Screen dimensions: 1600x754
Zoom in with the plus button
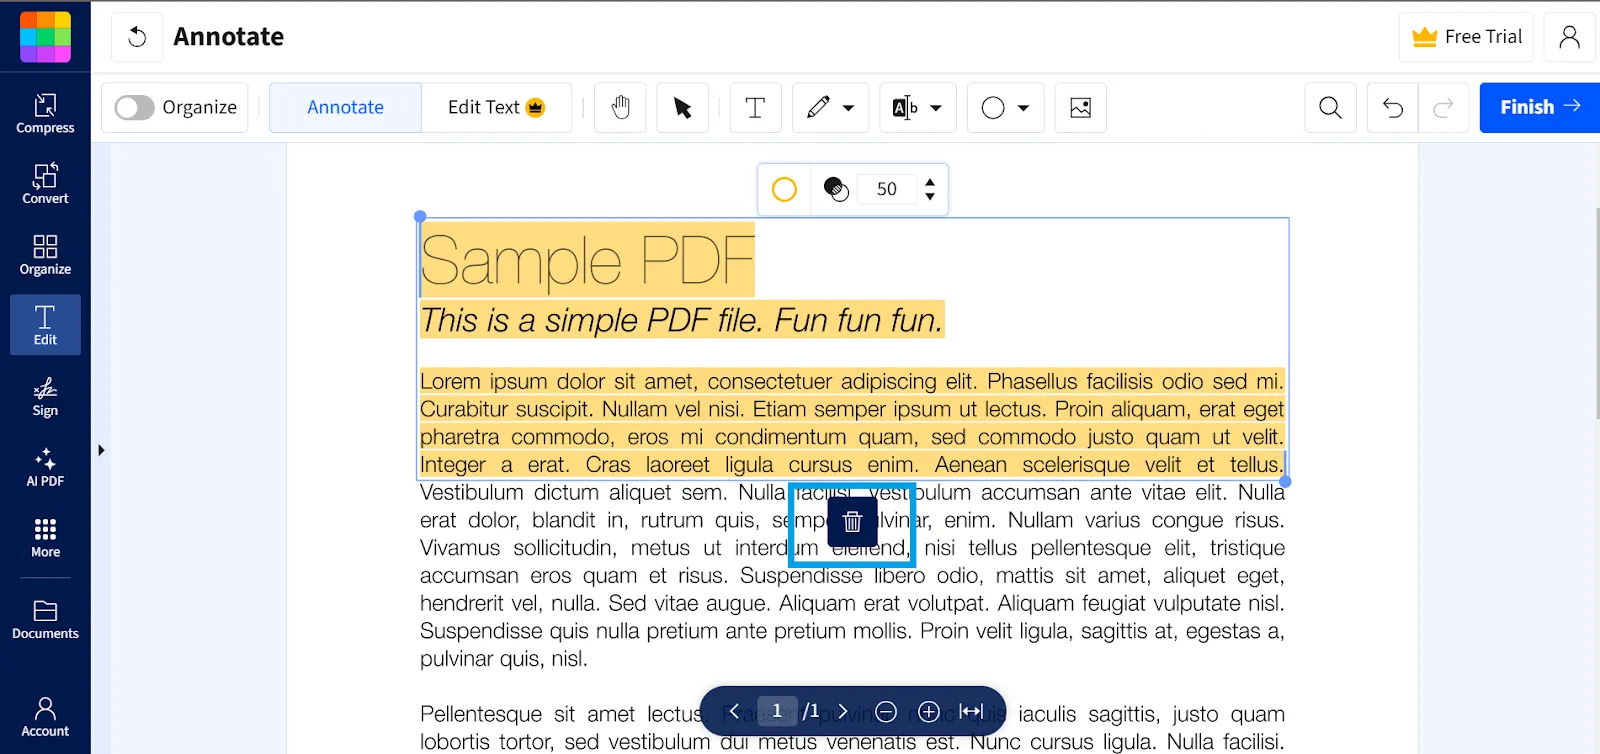click(929, 711)
